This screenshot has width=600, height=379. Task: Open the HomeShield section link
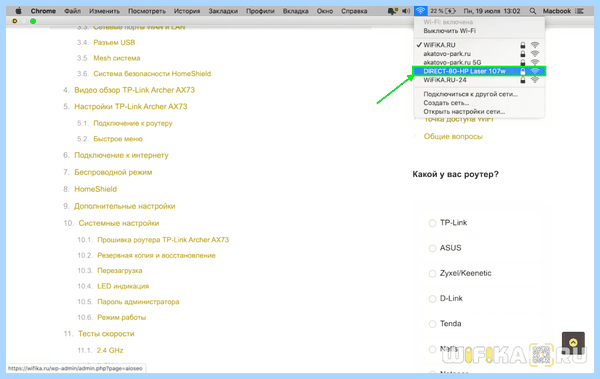tap(95, 189)
